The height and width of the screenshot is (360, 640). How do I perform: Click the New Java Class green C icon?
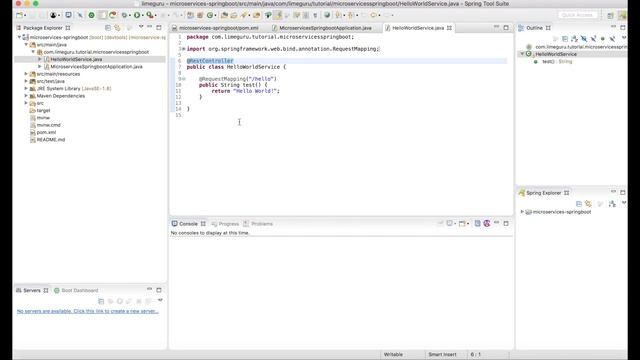(210, 15)
